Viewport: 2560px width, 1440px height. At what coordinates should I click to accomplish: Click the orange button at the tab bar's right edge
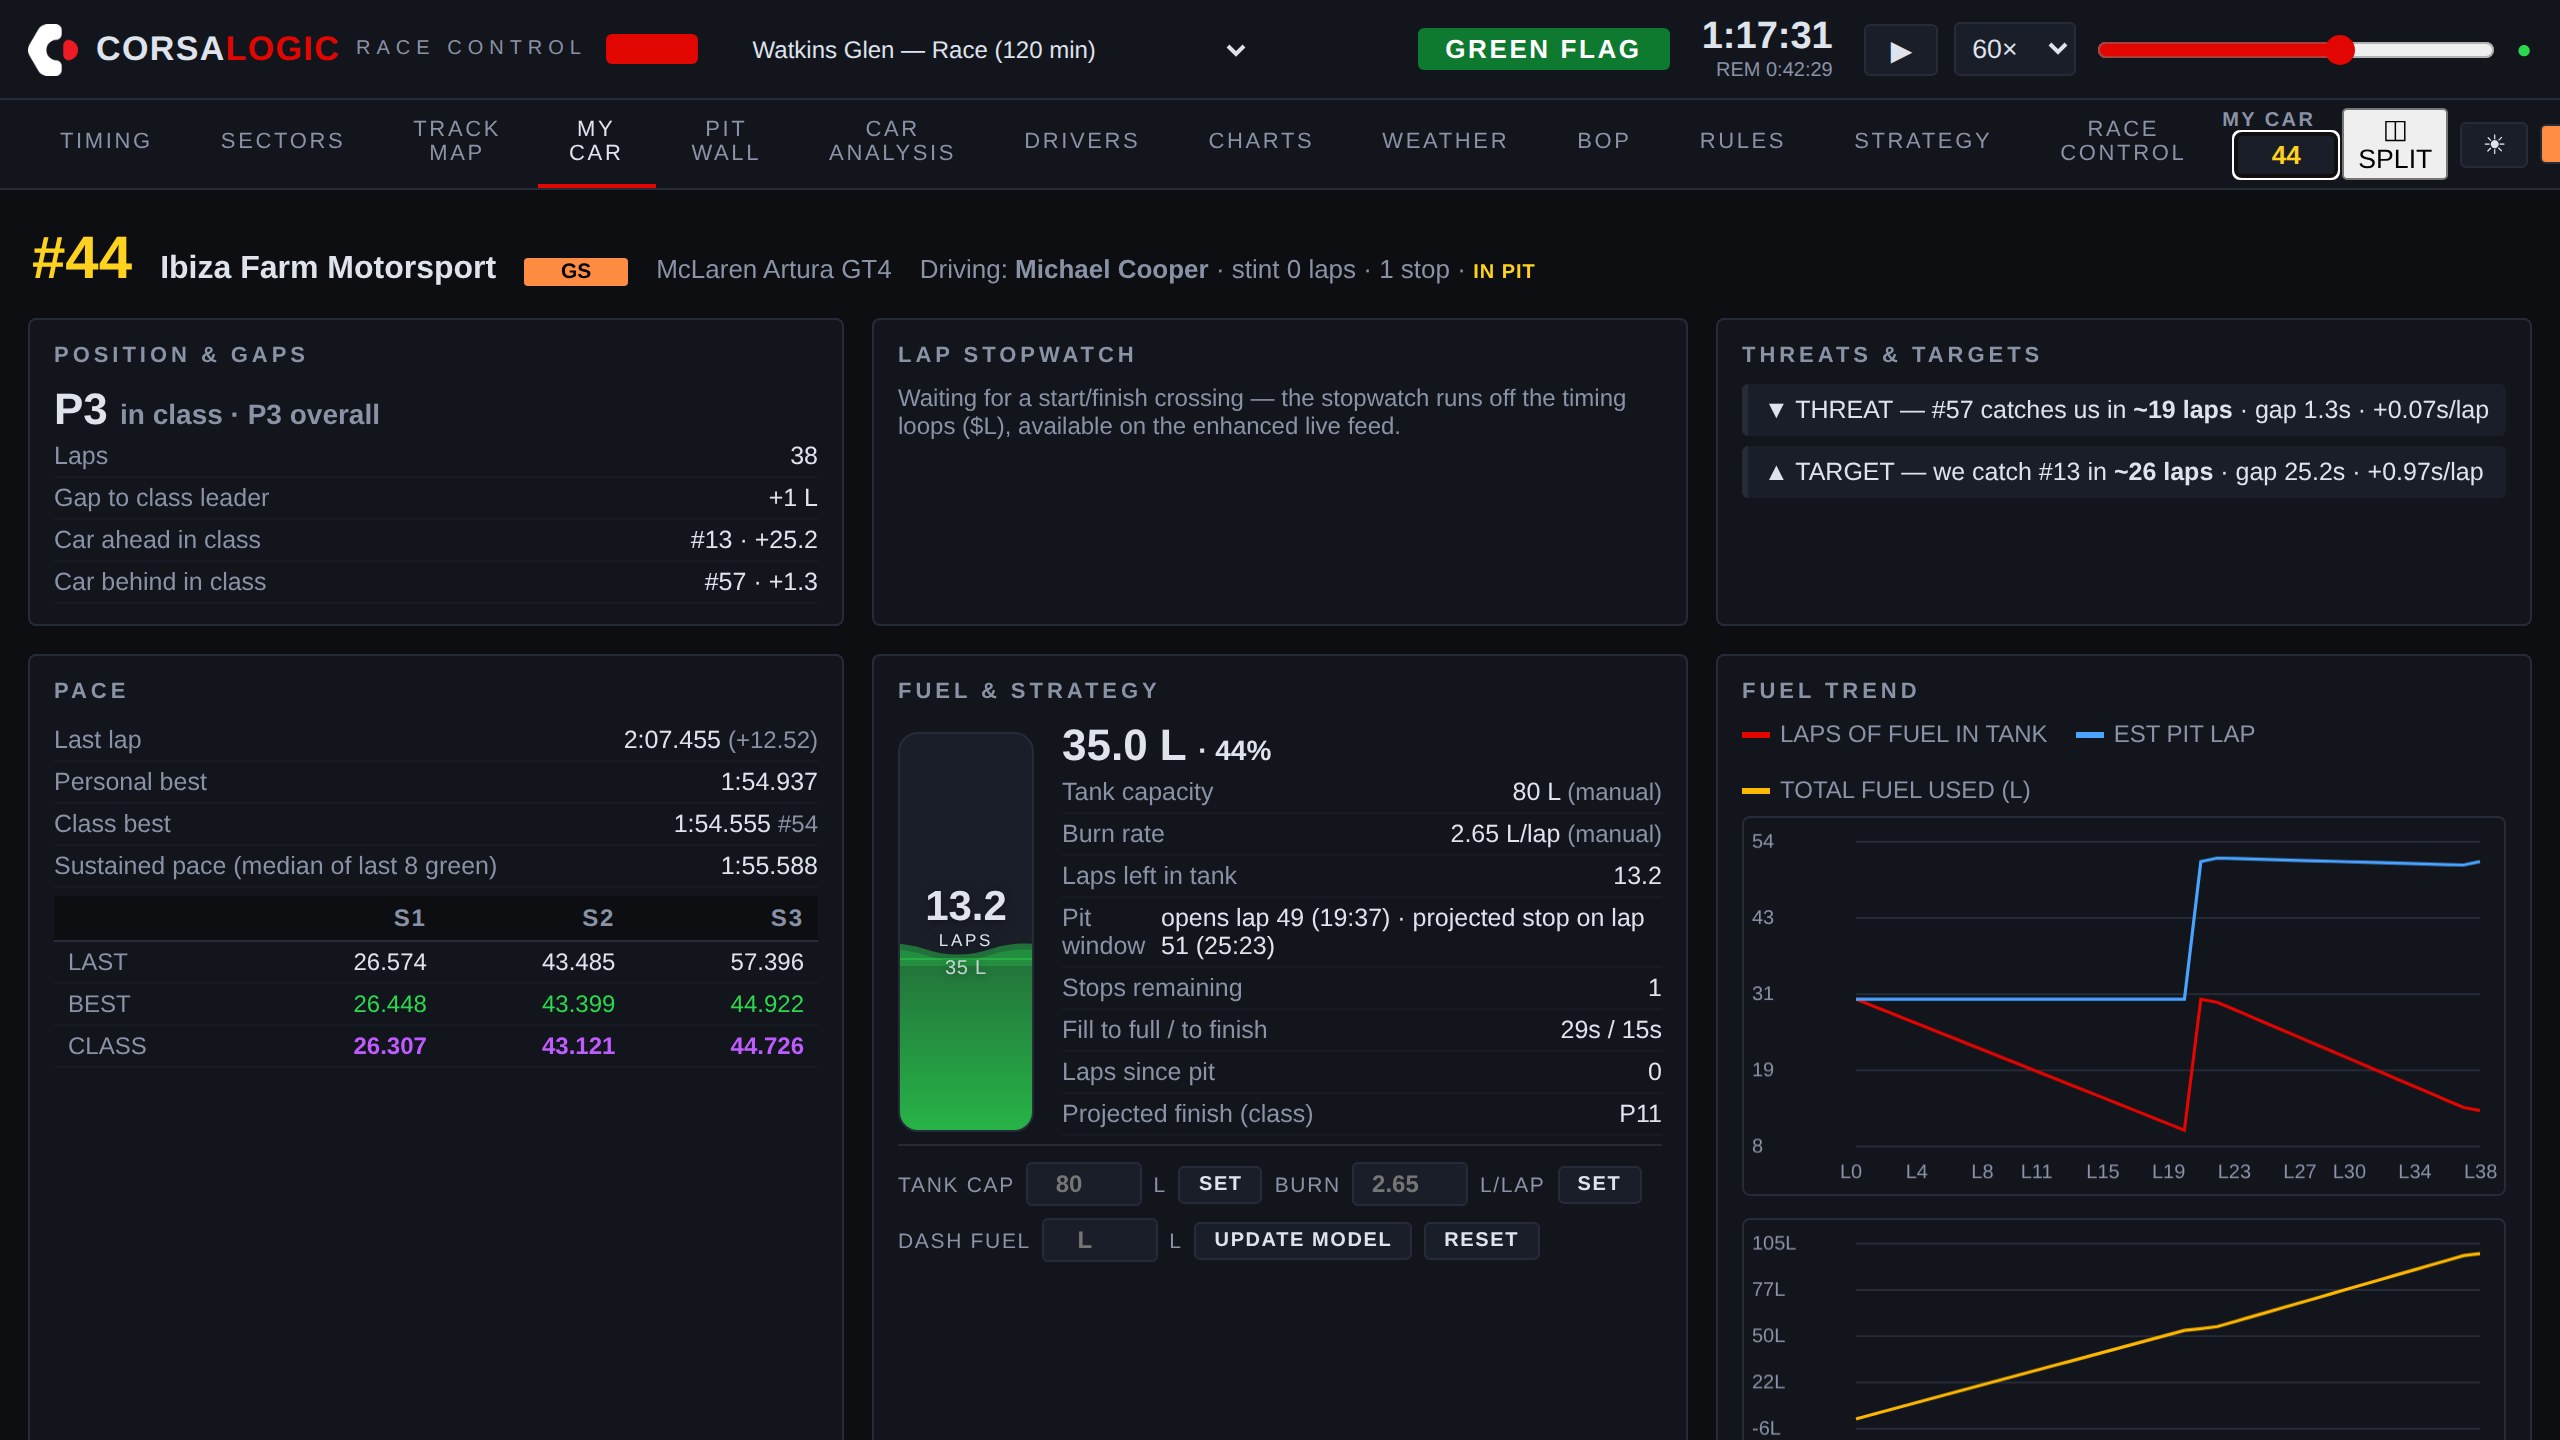point(2551,145)
